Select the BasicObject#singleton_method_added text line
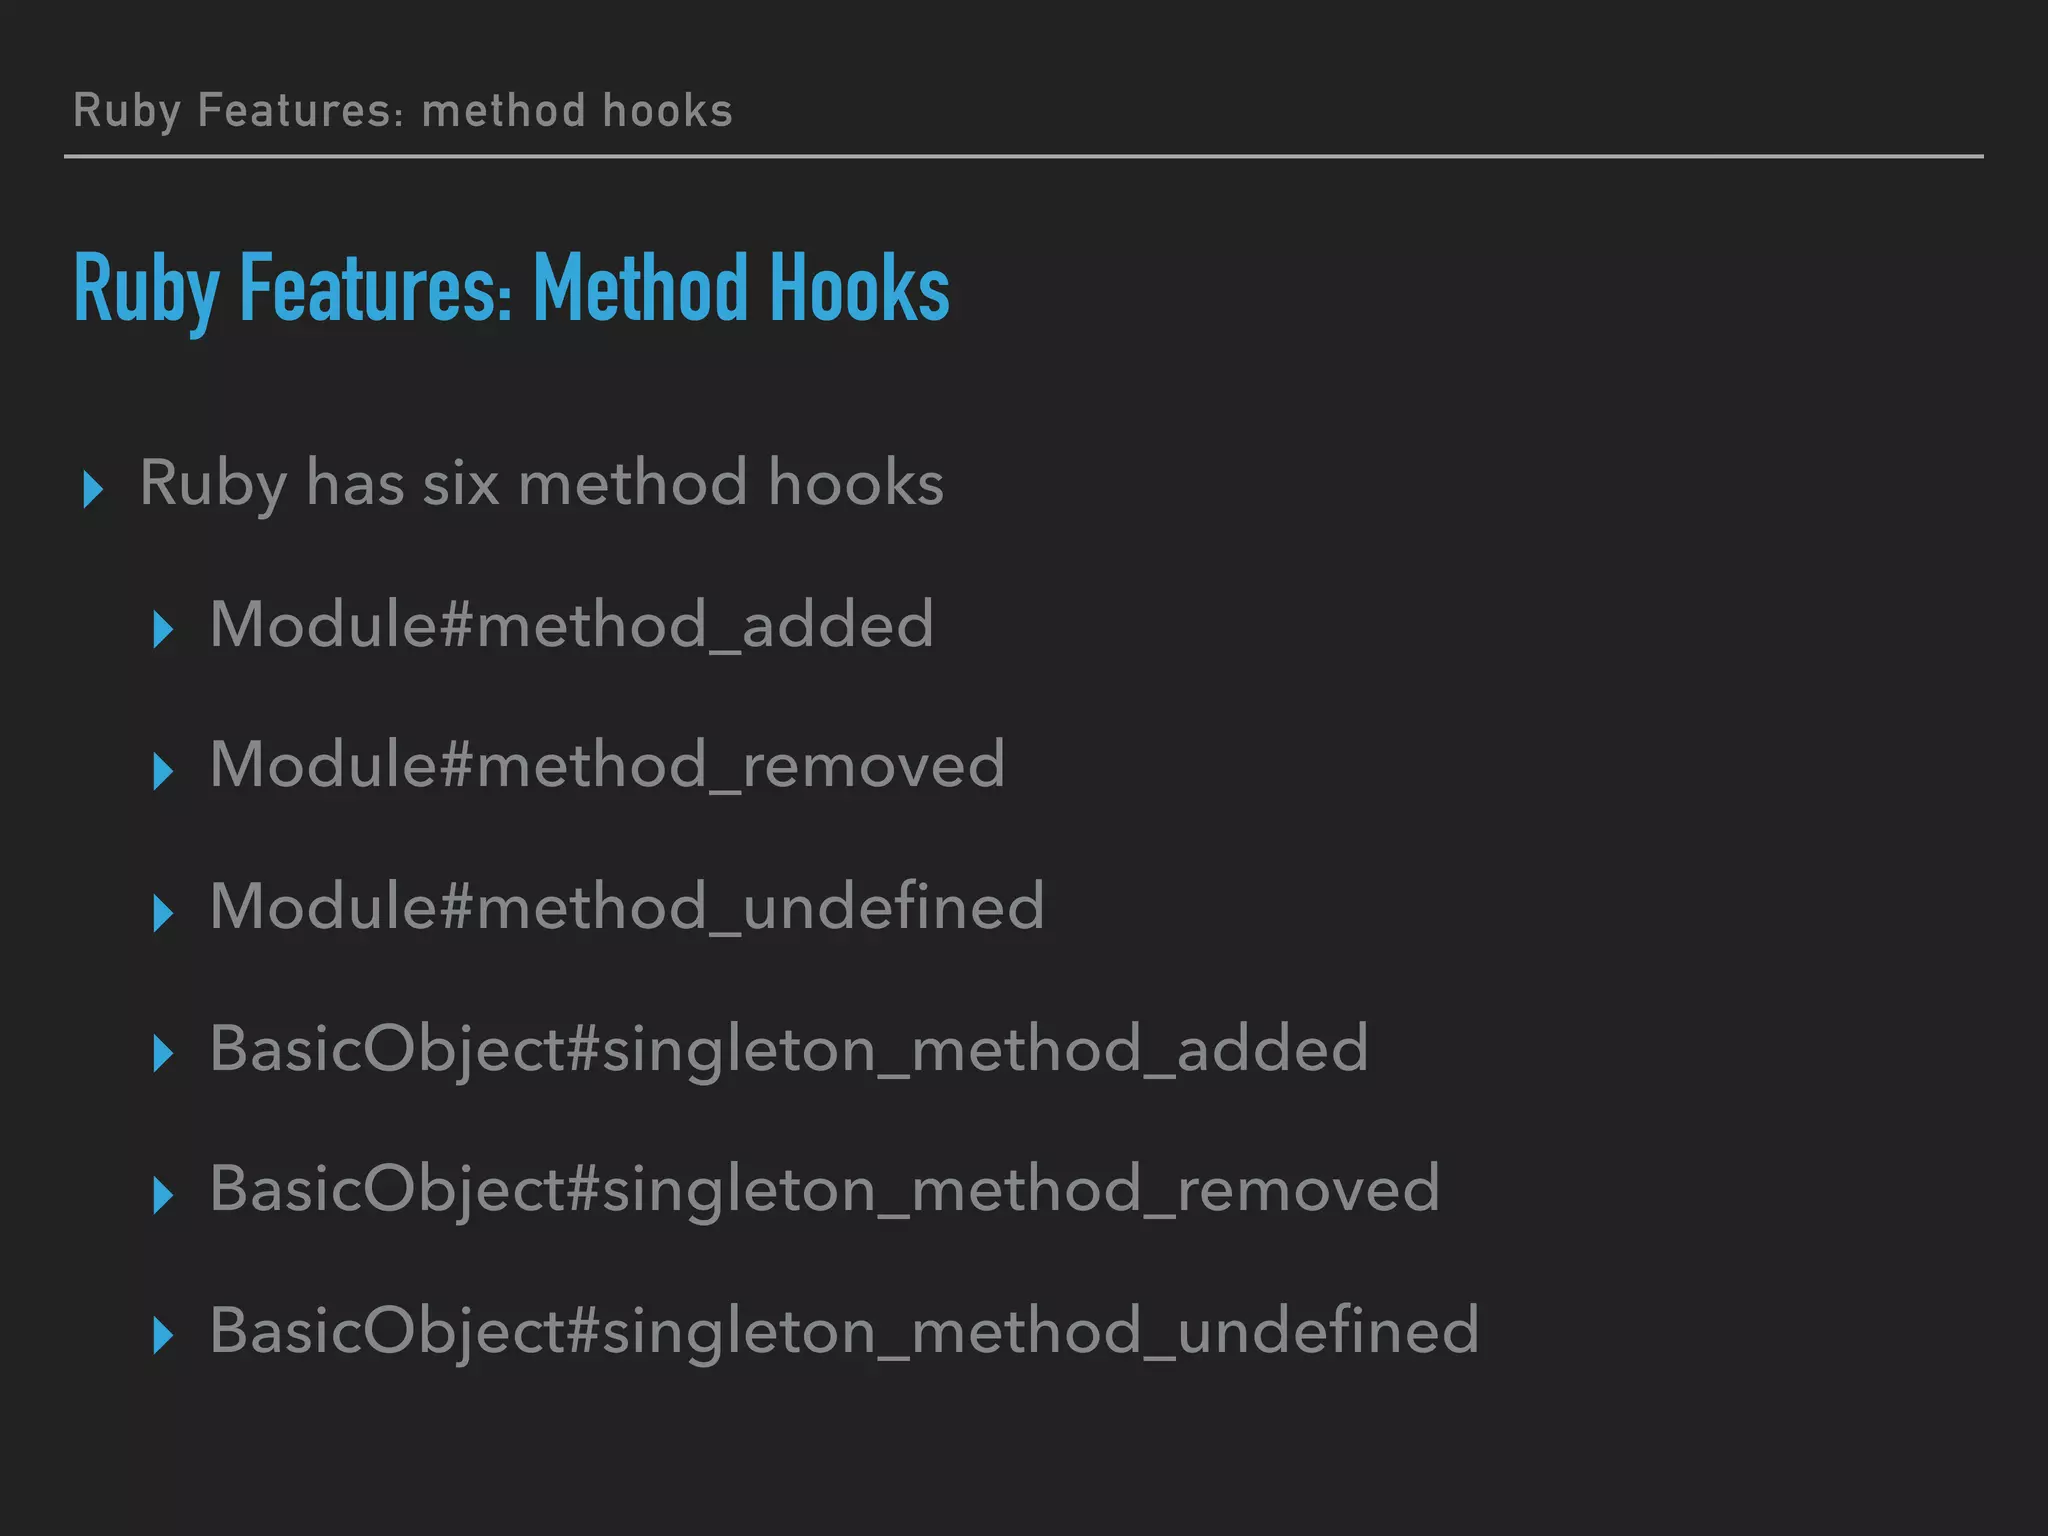 click(789, 1049)
